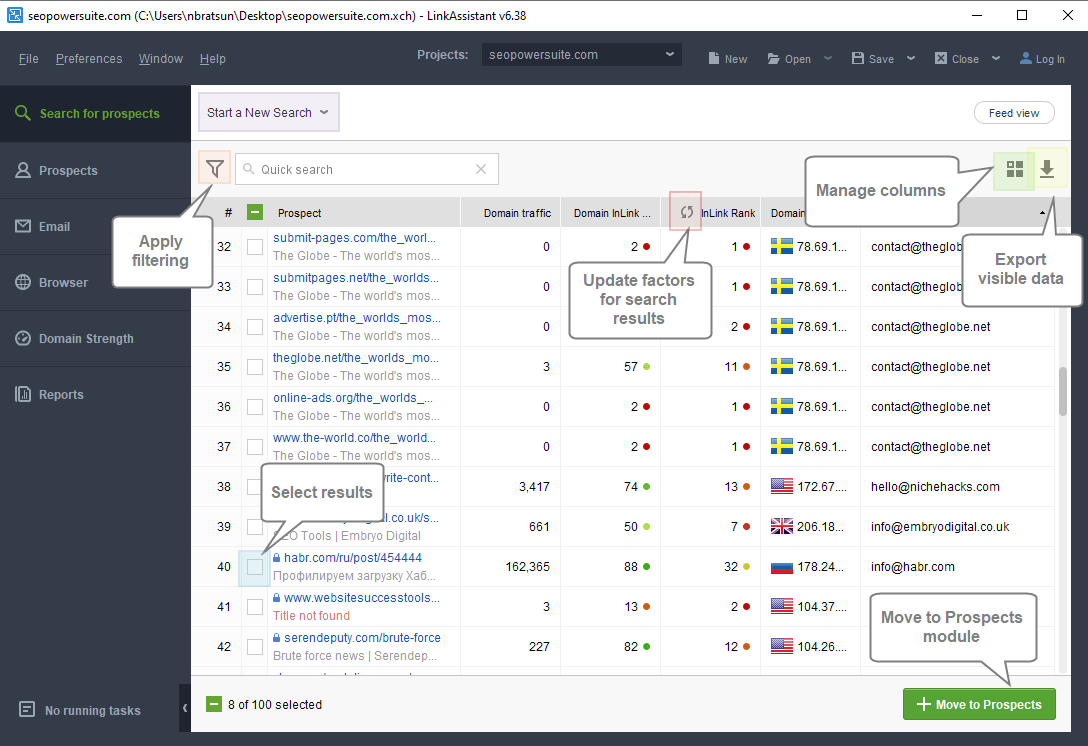Check the checkbox for serendeputy.com row 42
1088x746 pixels.
(x=255, y=647)
